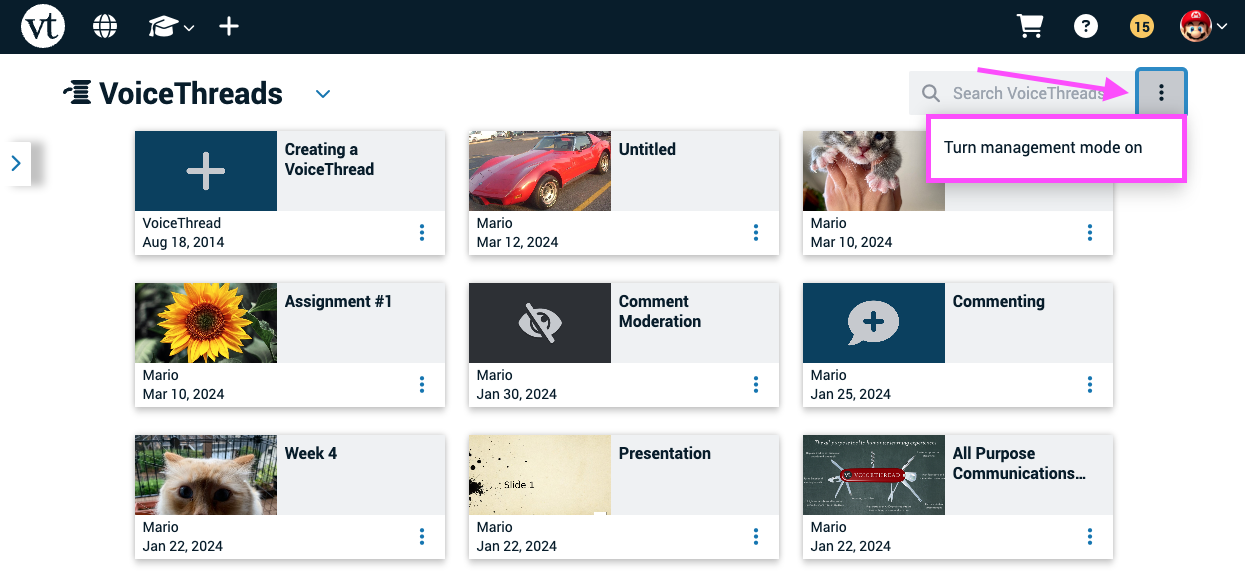The image size is (1245, 579).
Task: Open the Mario avatar account menu
Action: pyautogui.click(x=1204, y=26)
